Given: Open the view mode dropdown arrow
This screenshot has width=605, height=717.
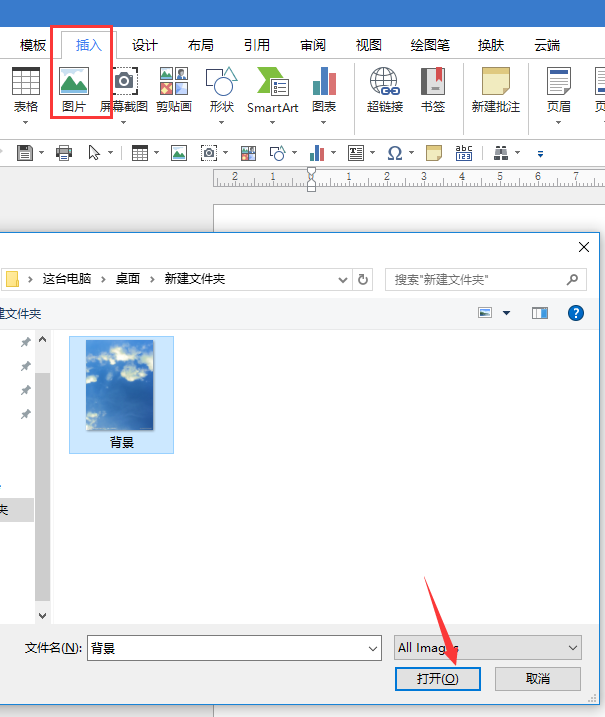Looking at the screenshot, I should point(506,313).
